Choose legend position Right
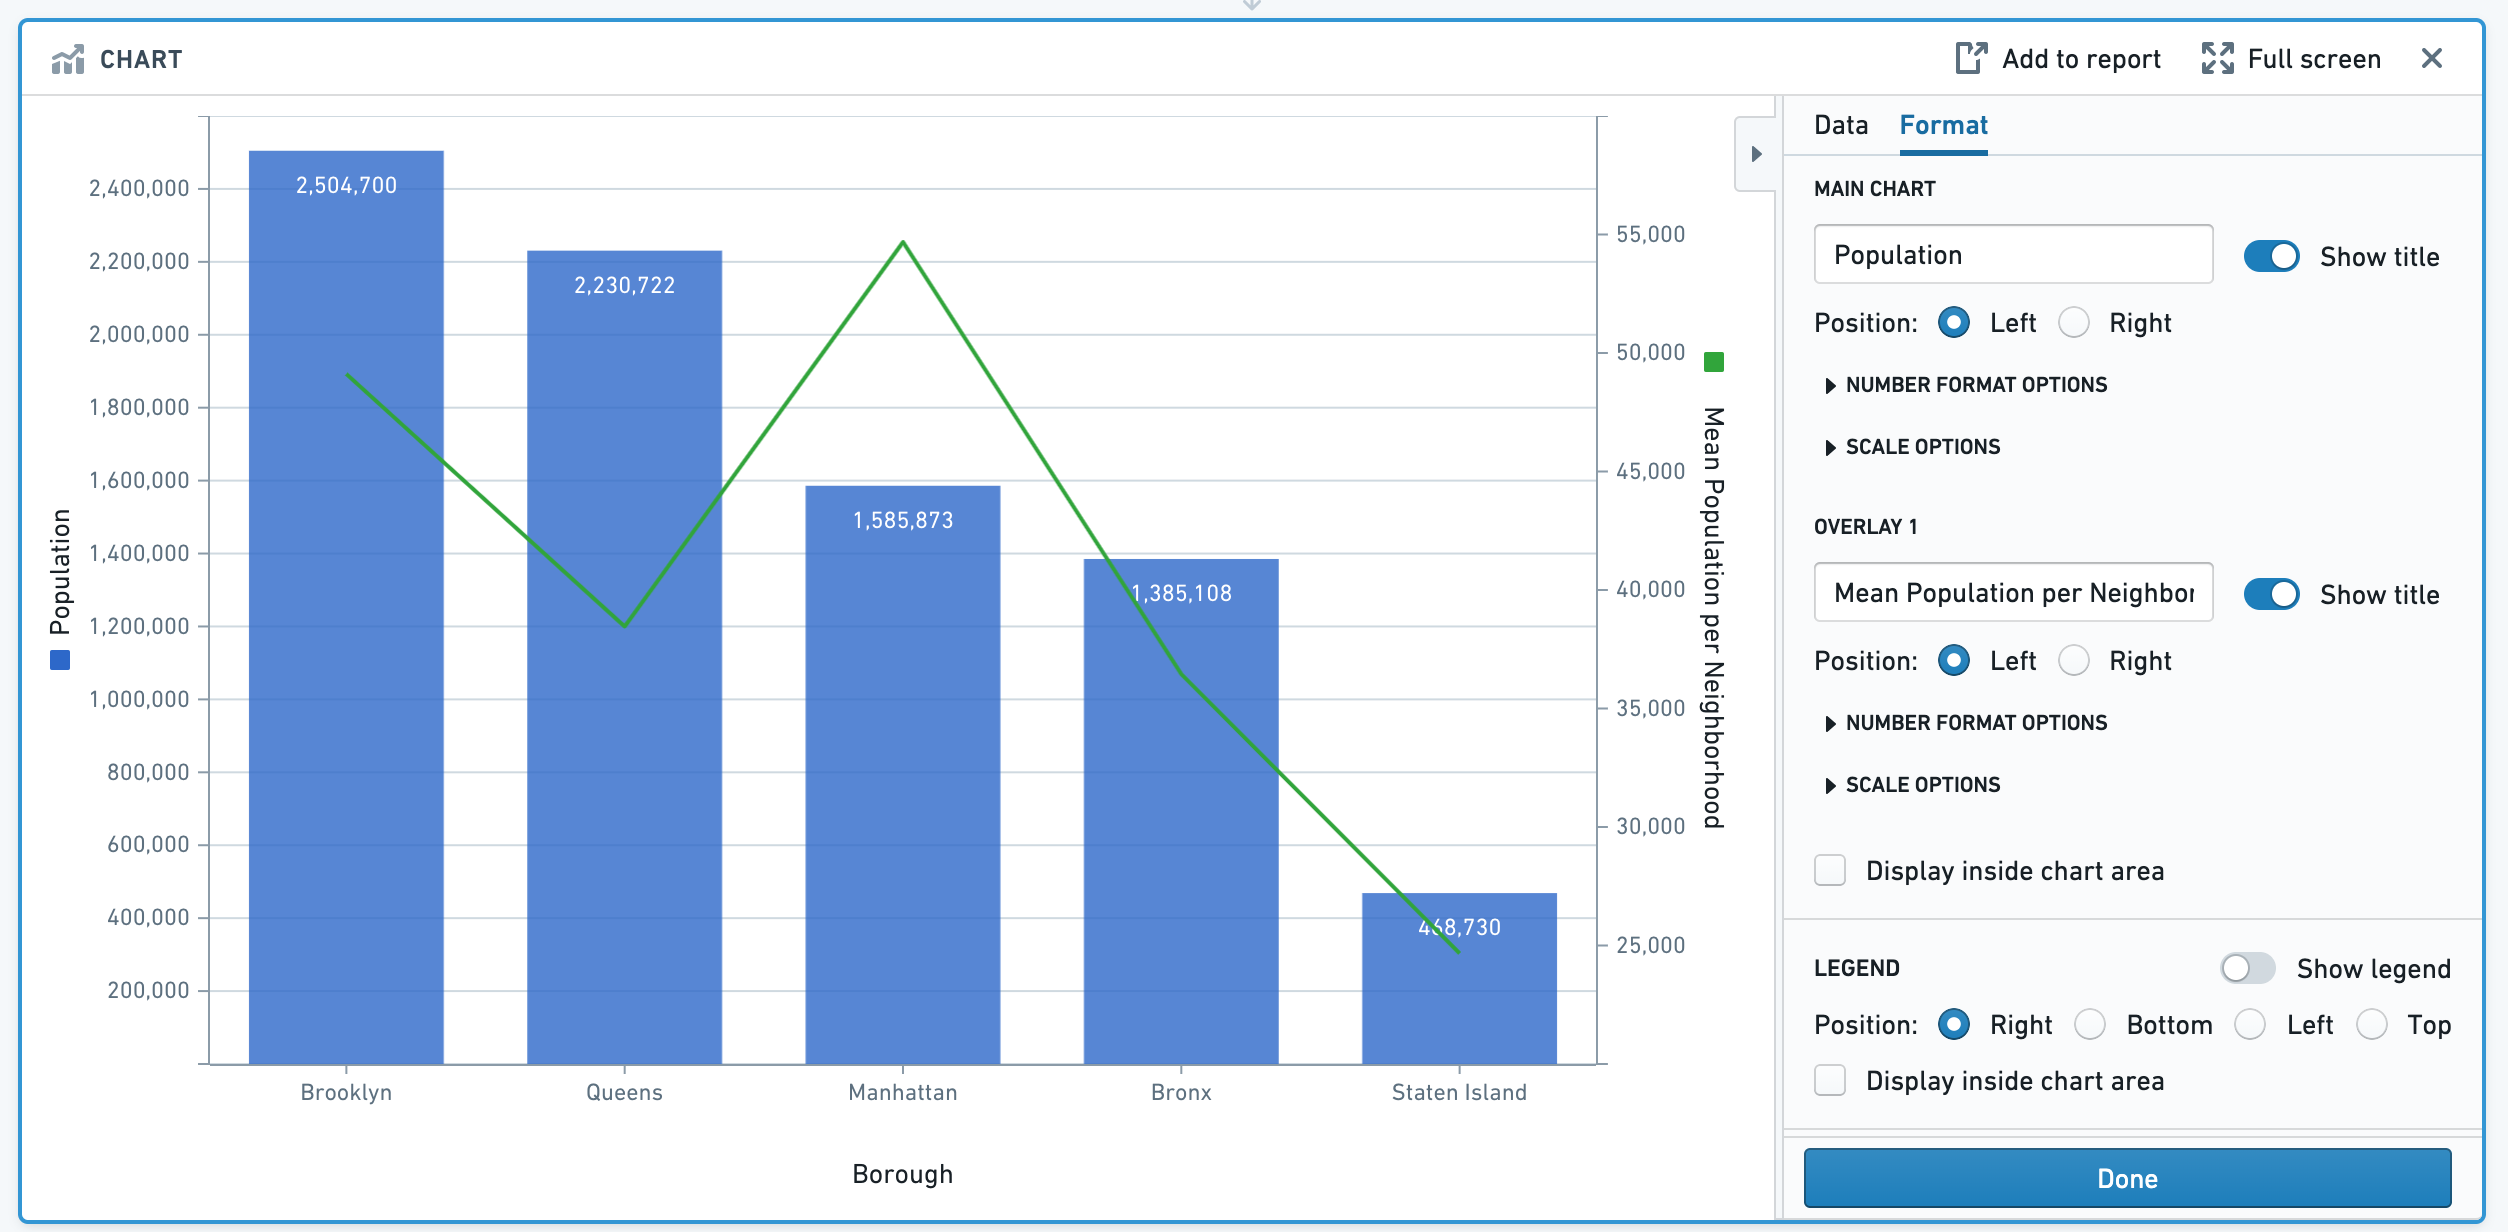 pos(1953,1024)
